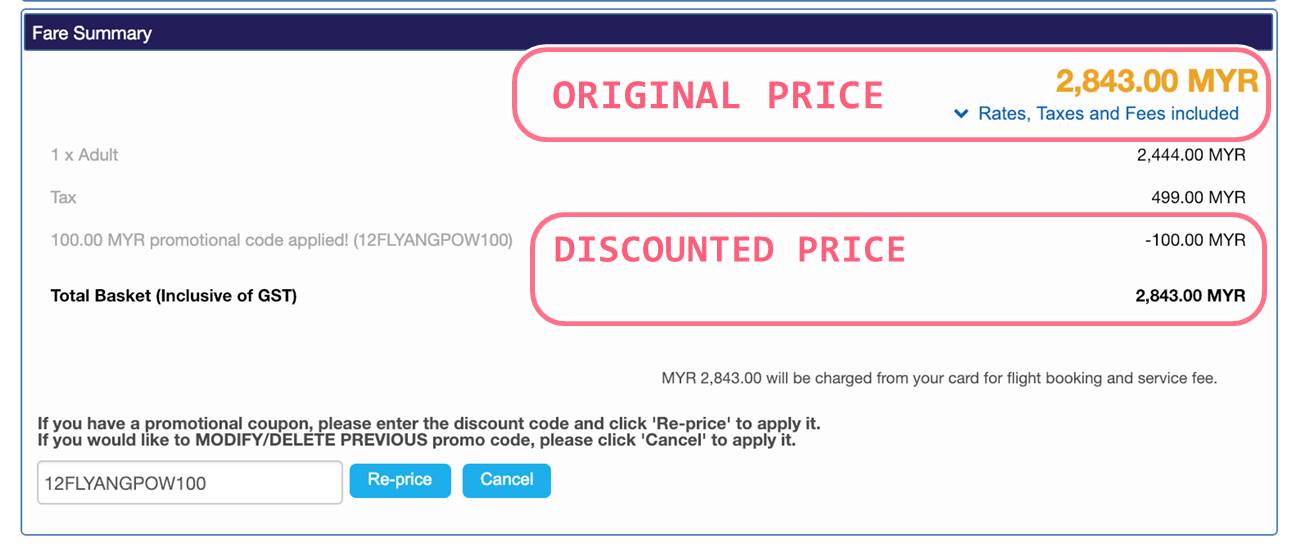Select the -100.00 MYR discount amount
The width and height of the screenshot is (1300, 552).
pyautogui.click(x=1195, y=241)
